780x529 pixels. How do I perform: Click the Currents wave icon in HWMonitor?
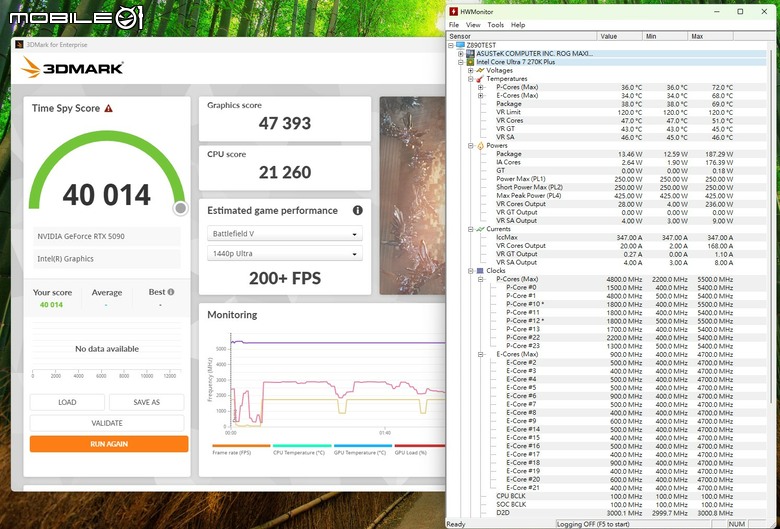480,229
